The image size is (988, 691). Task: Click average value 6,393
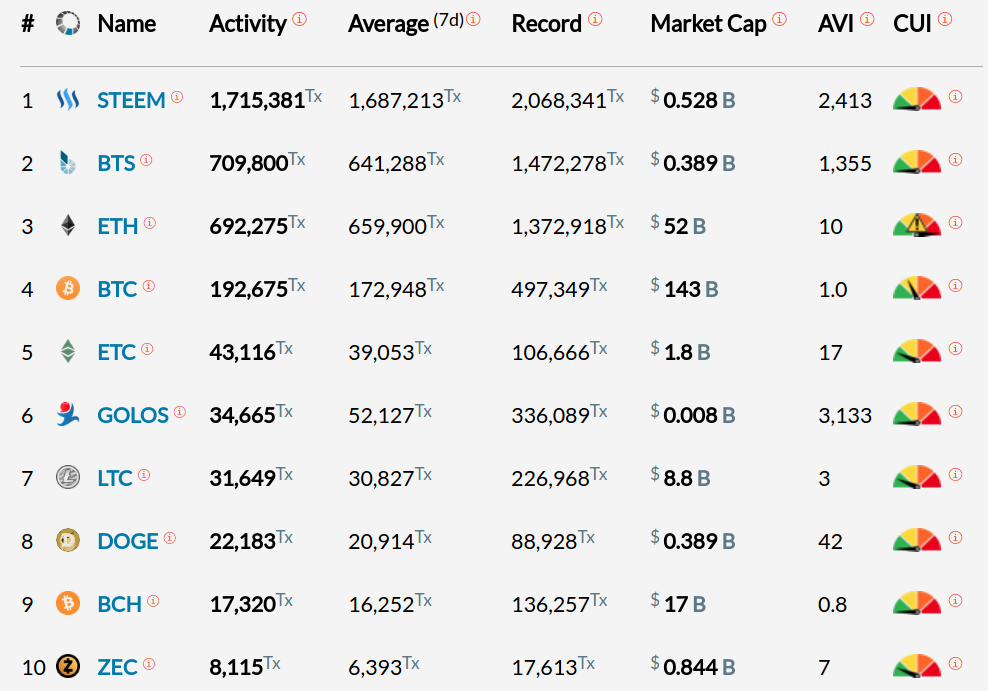tap(375, 667)
